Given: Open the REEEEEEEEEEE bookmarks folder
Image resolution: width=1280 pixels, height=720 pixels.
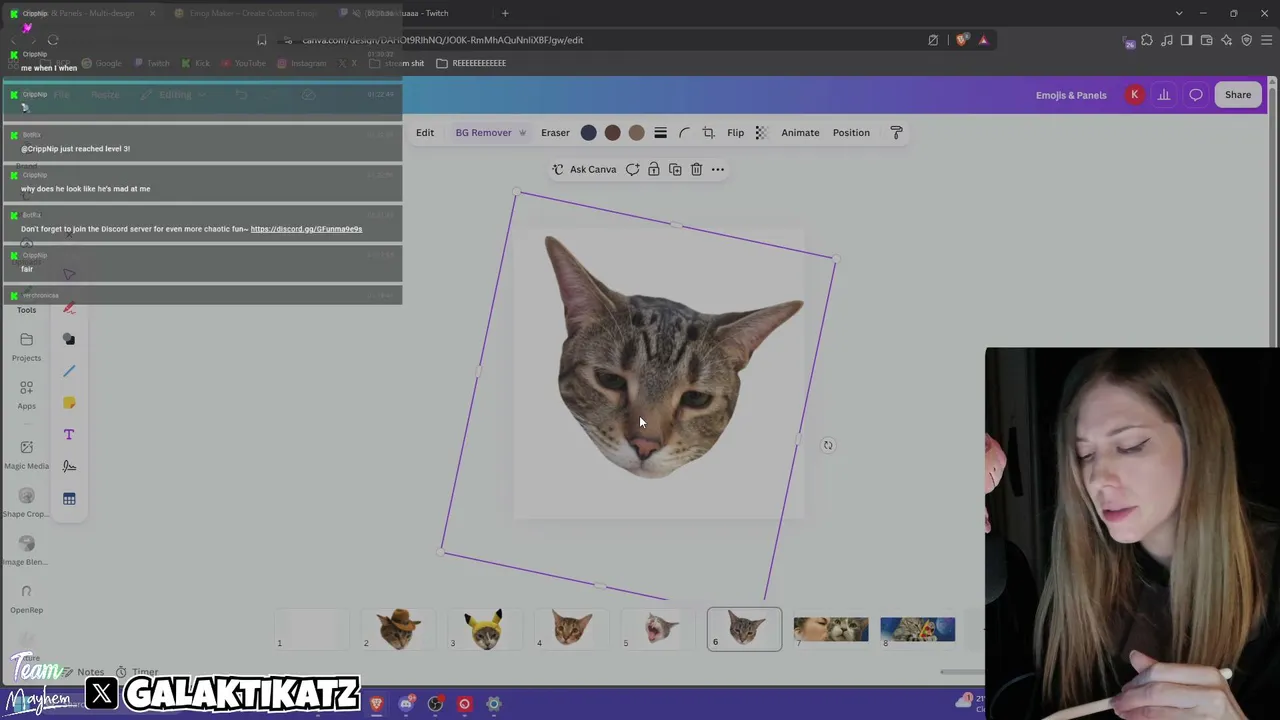Looking at the screenshot, I should pyautogui.click(x=471, y=63).
